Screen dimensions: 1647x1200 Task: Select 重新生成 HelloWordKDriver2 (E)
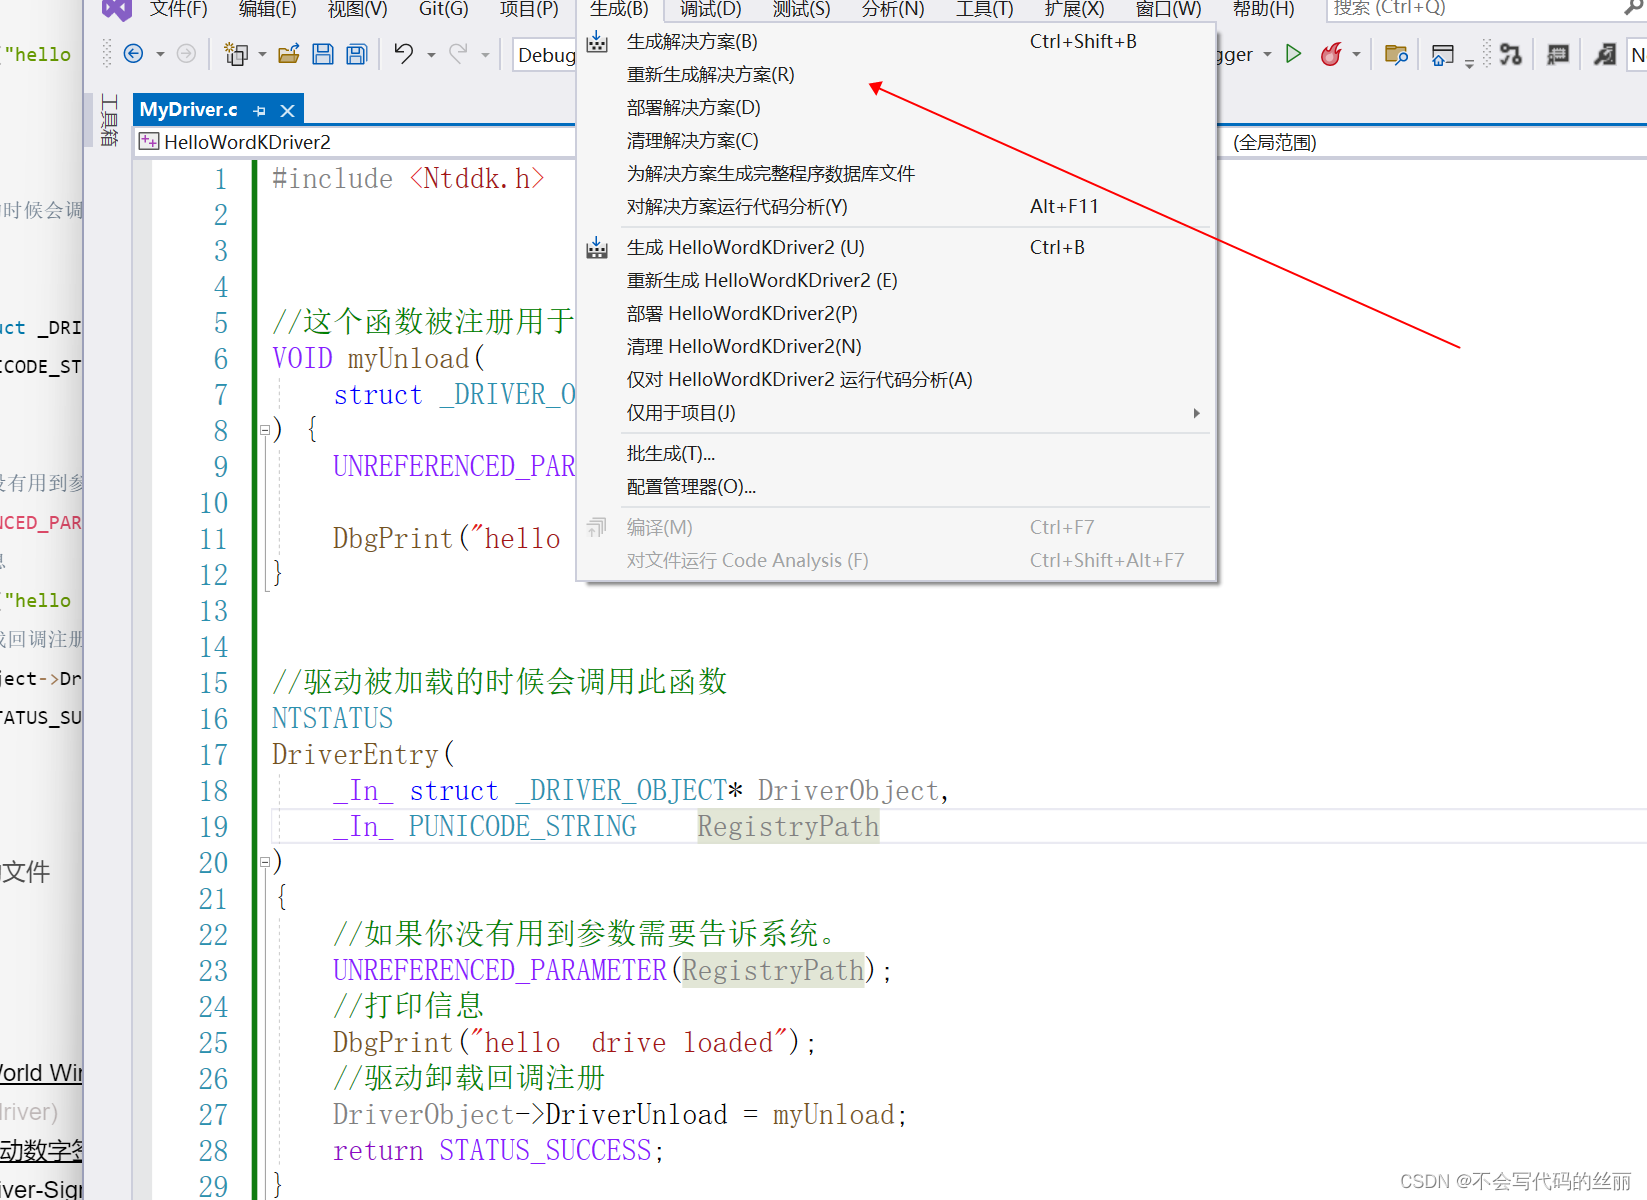coord(897,281)
